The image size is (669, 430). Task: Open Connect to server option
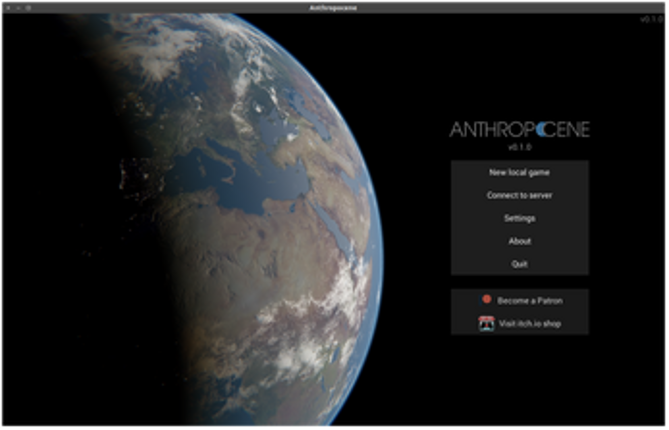coord(520,195)
